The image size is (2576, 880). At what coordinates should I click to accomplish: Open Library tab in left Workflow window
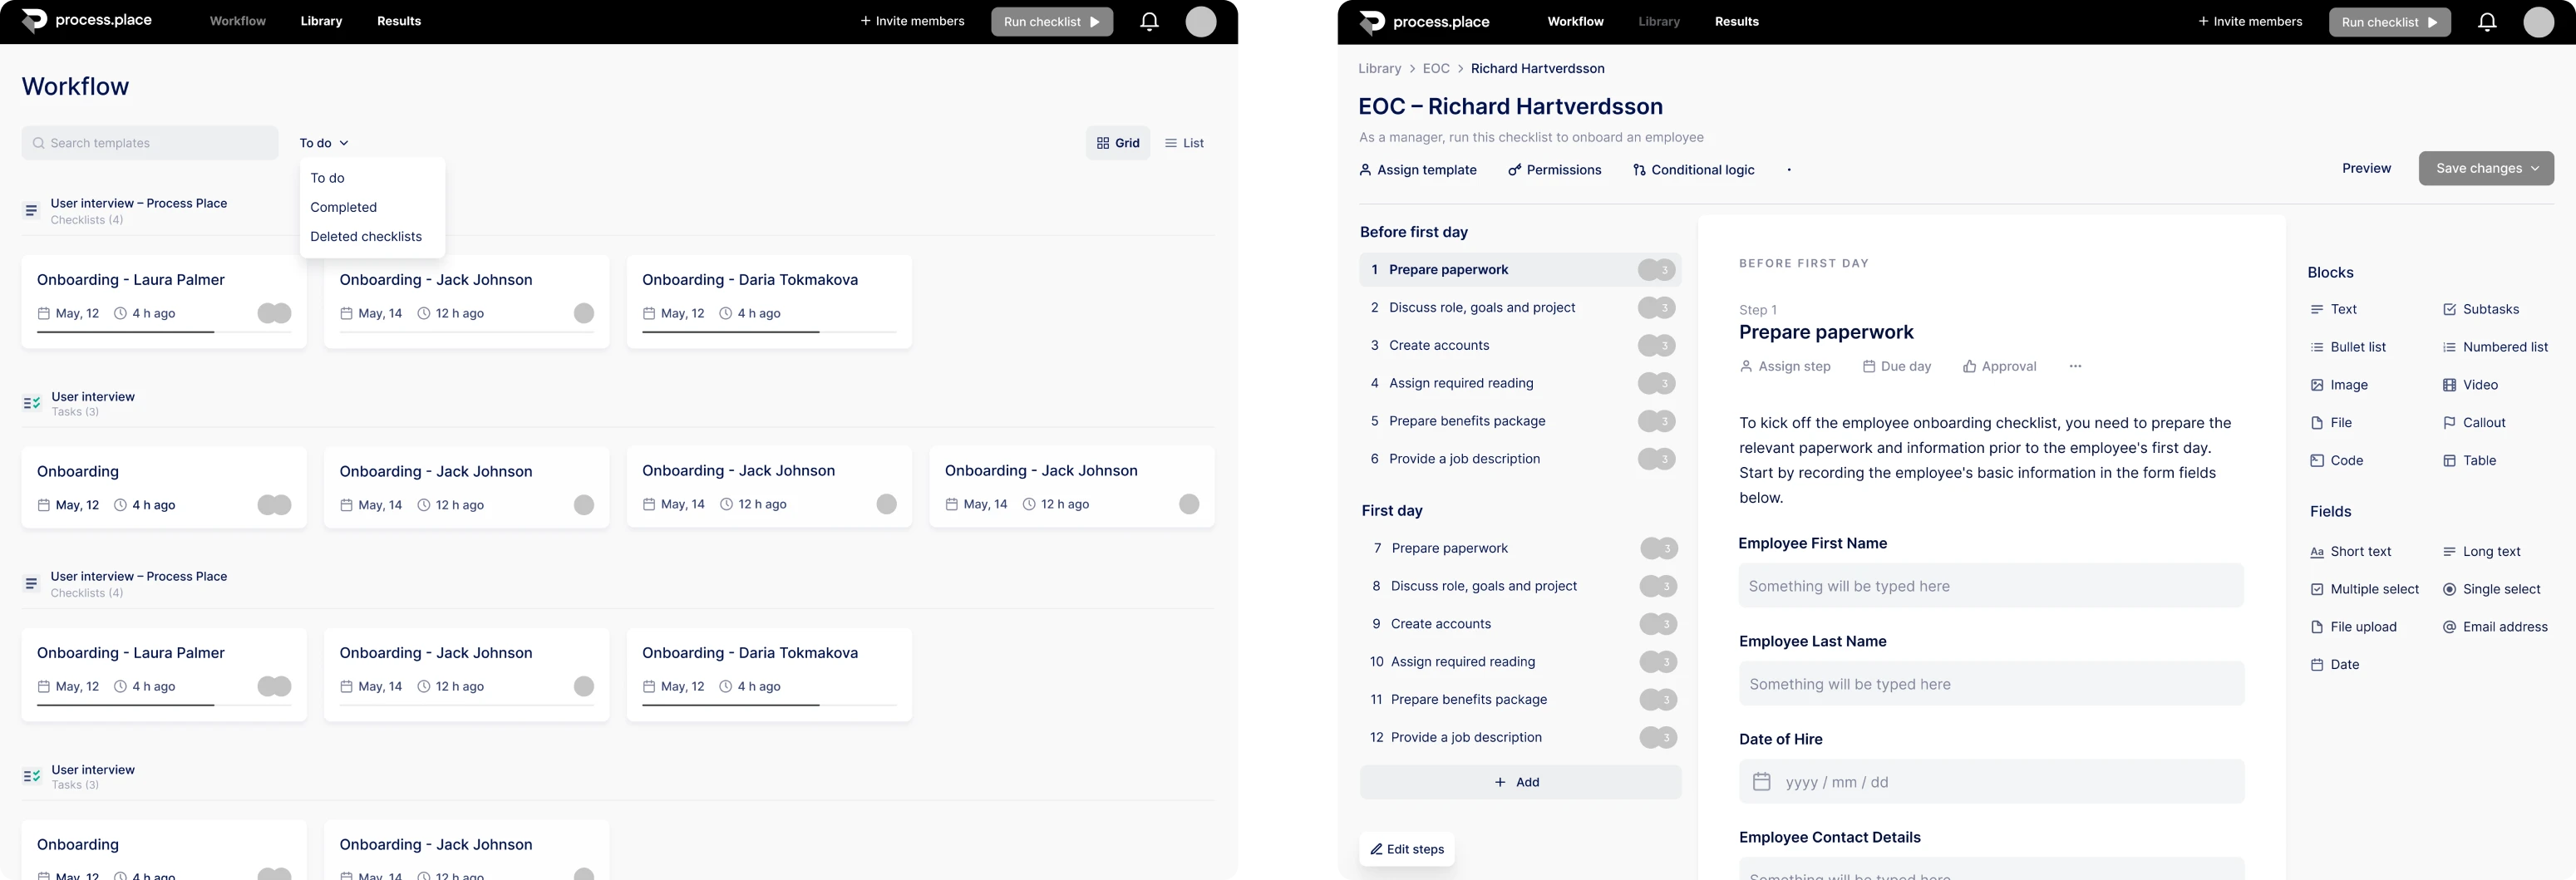coord(321,21)
